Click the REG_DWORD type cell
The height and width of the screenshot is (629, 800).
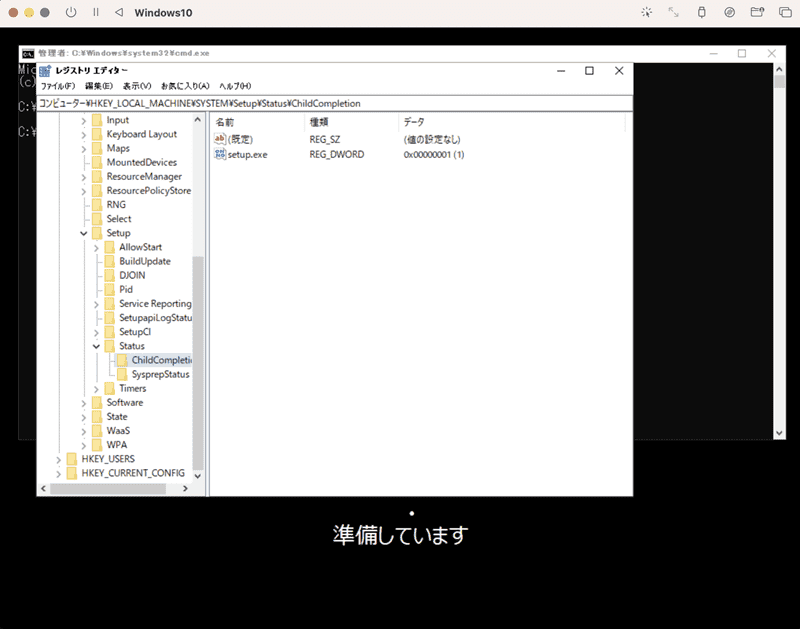pyautogui.click(x=337, y=154)
